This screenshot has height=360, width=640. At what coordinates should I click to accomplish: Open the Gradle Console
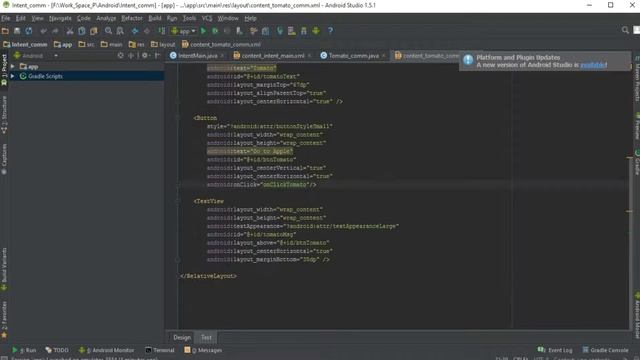click(605, 350)
